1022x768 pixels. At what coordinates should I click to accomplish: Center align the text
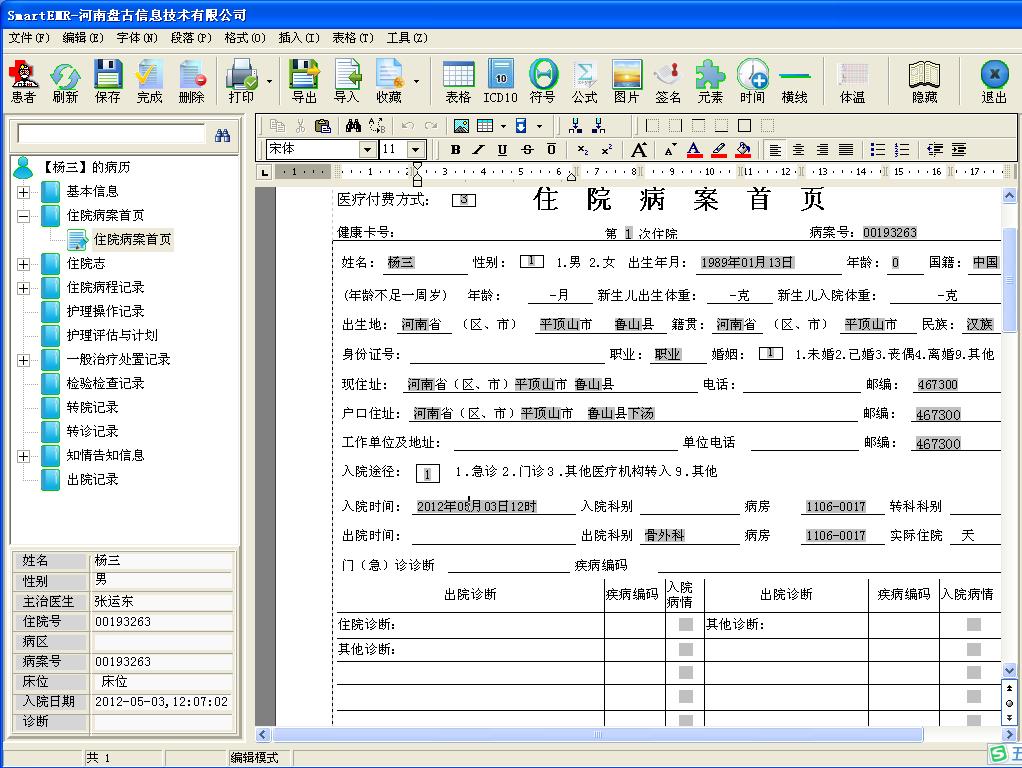[x=798, y=150]
